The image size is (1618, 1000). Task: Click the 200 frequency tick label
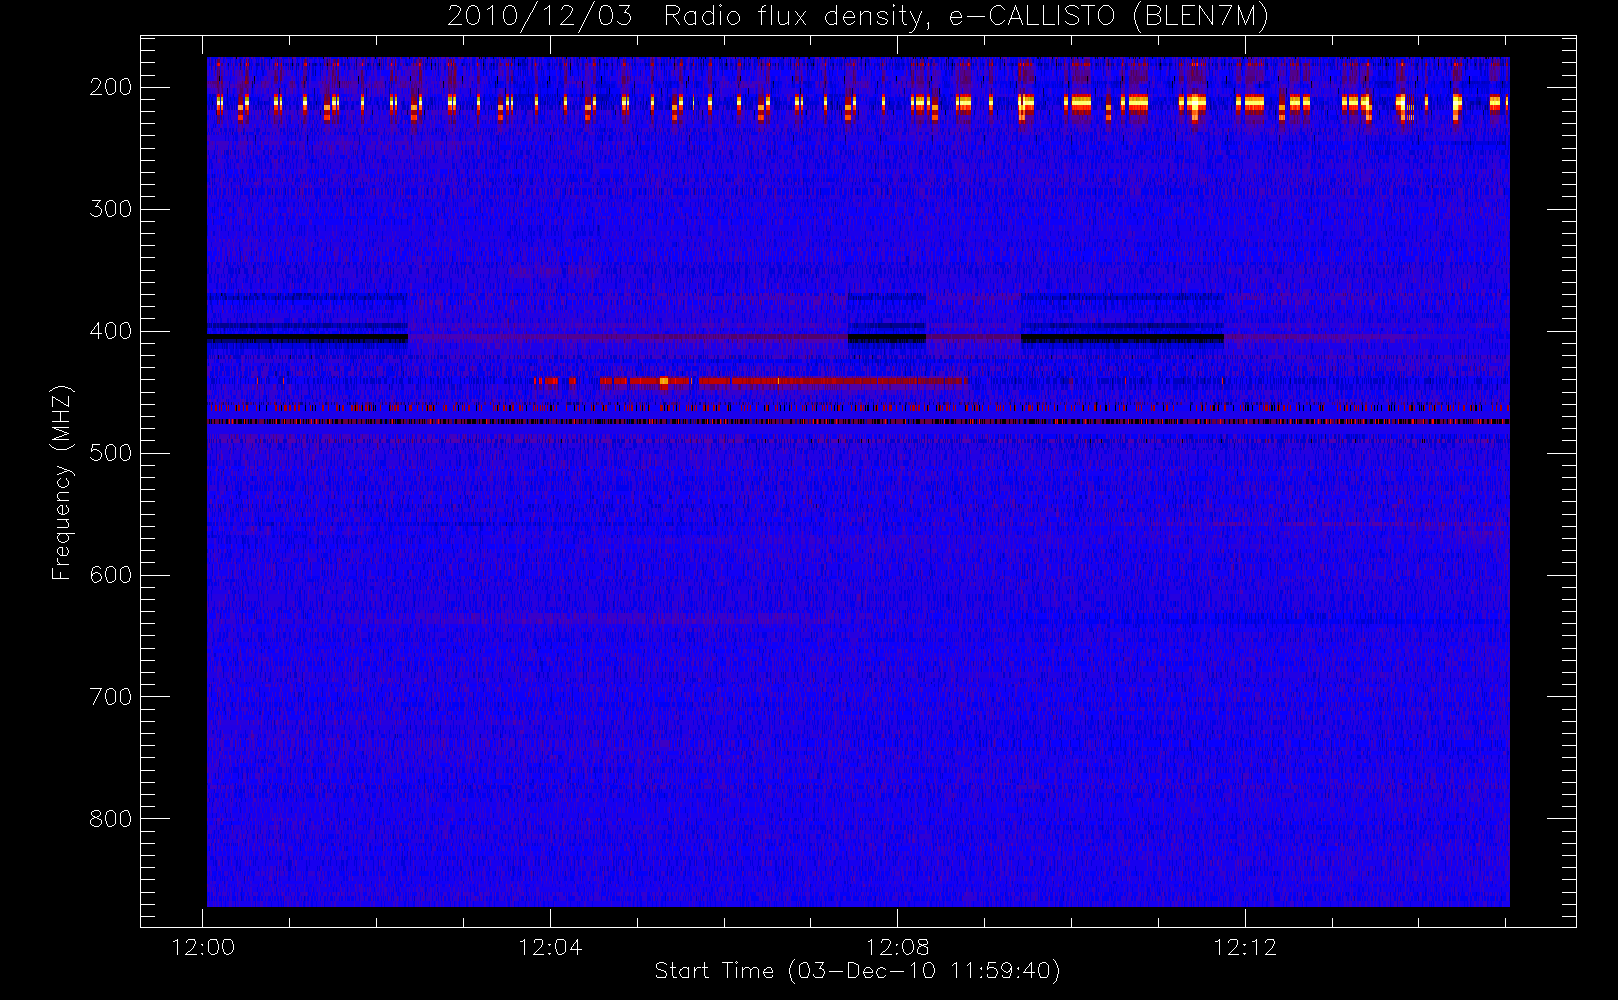[x=111, y=87]
